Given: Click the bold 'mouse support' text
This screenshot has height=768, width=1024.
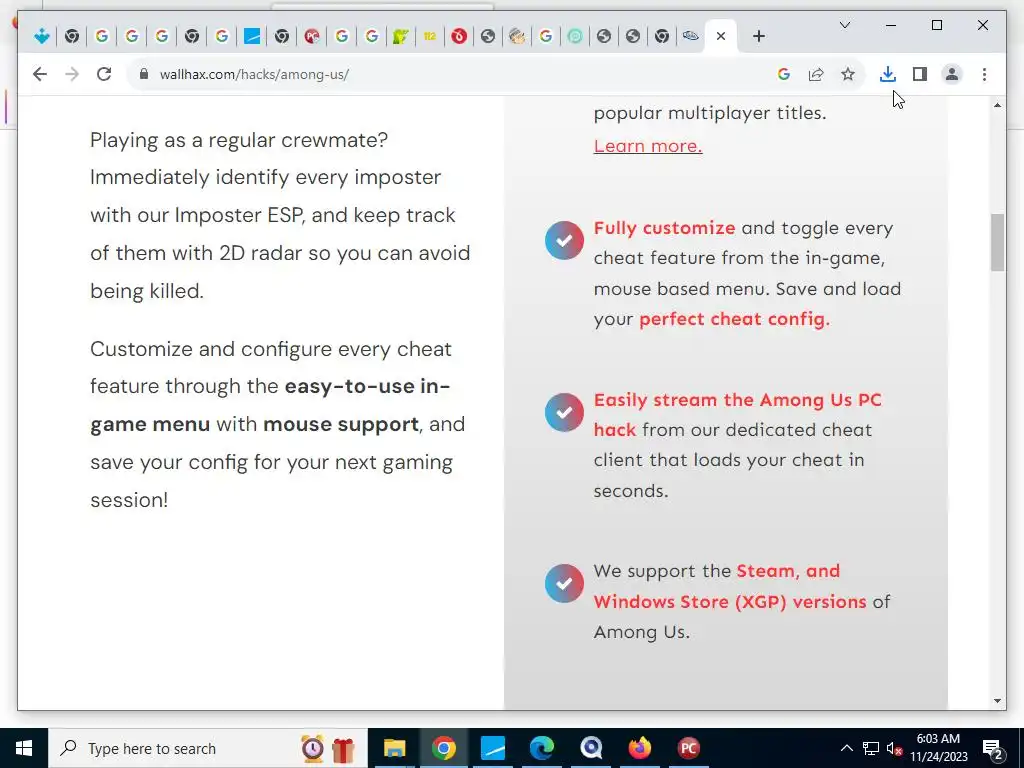Looking at the screenshot, I should click(341, 424).
